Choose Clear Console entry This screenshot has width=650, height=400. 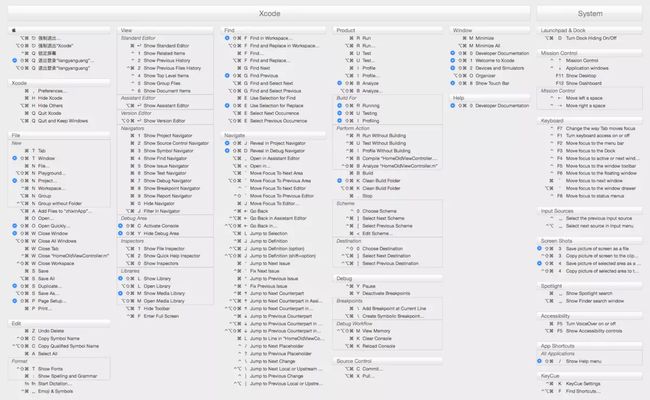[x=376, y=339]
